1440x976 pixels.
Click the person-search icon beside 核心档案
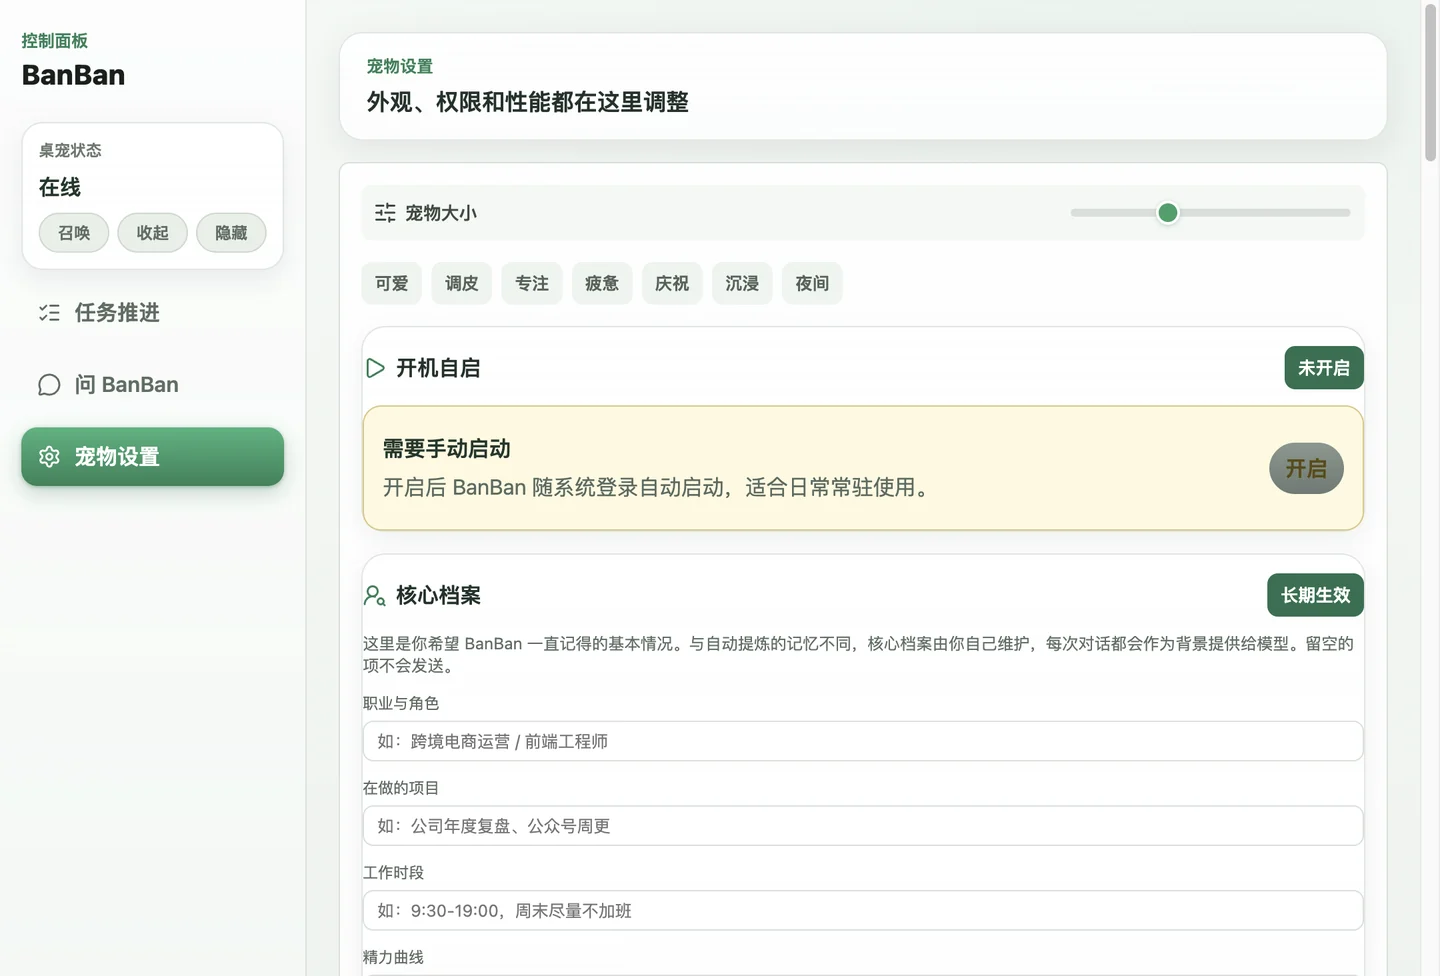coord(375,596)
